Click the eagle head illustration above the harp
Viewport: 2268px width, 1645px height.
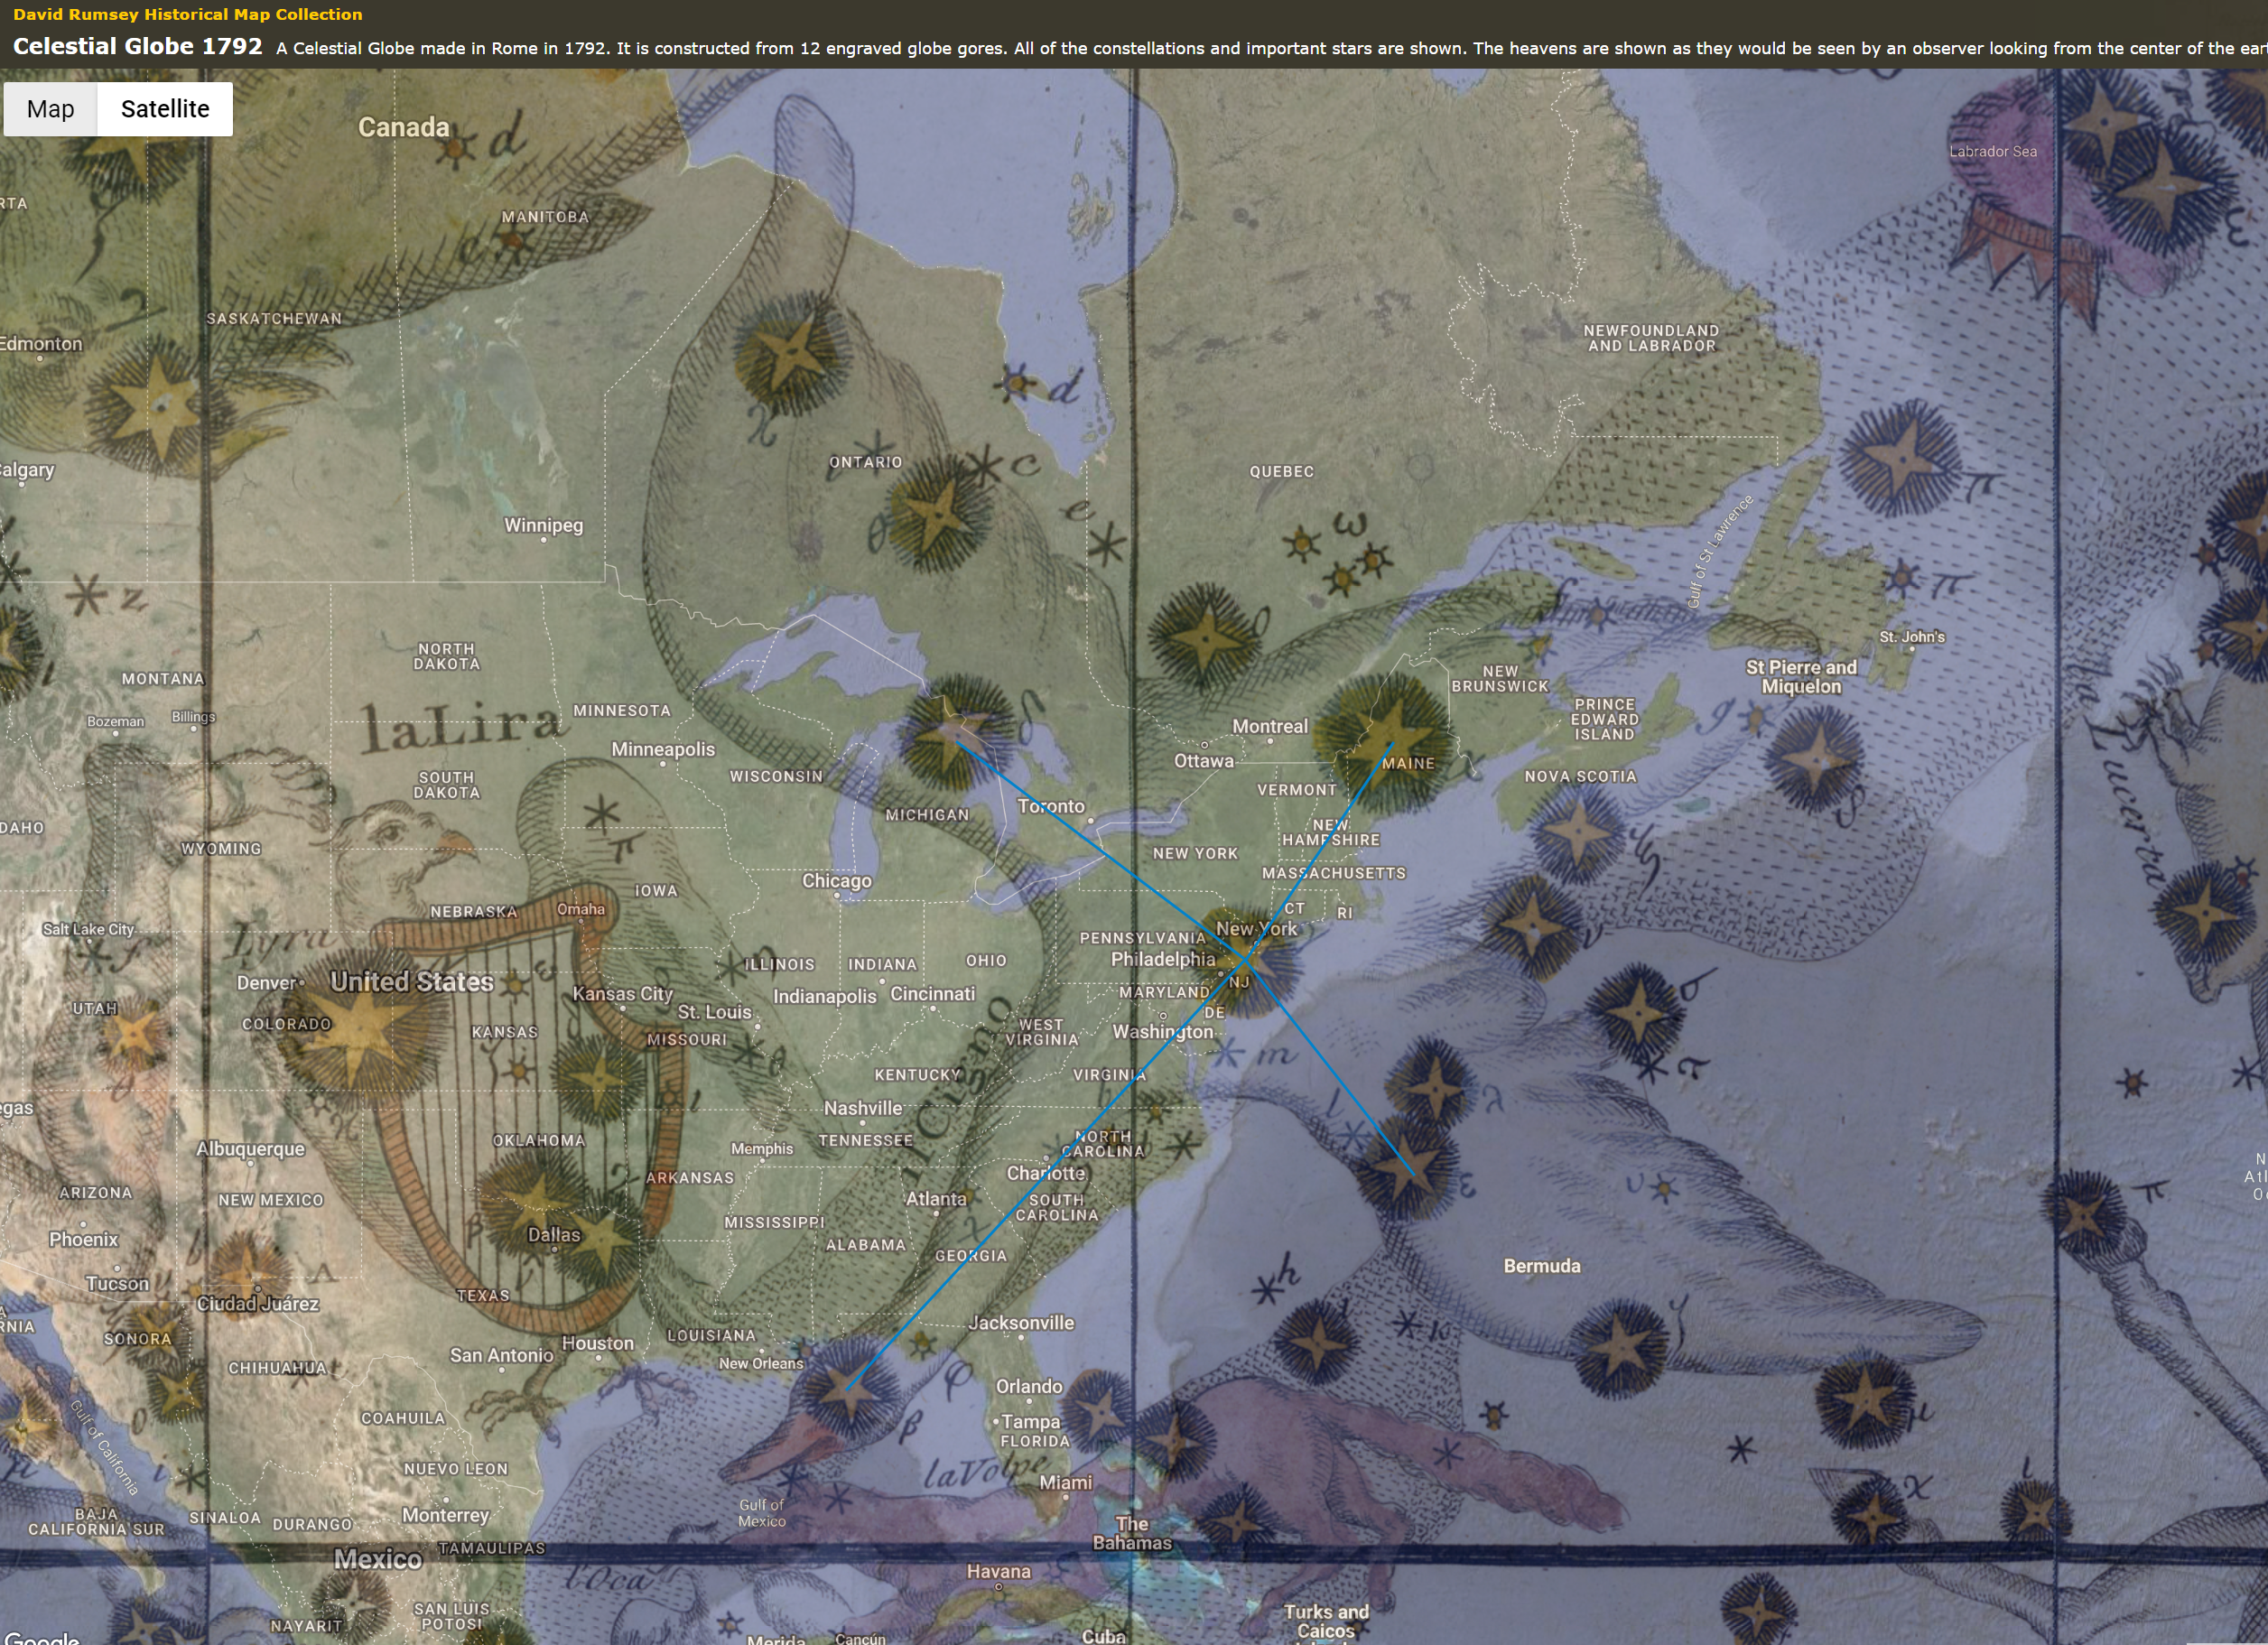(400, 838)
